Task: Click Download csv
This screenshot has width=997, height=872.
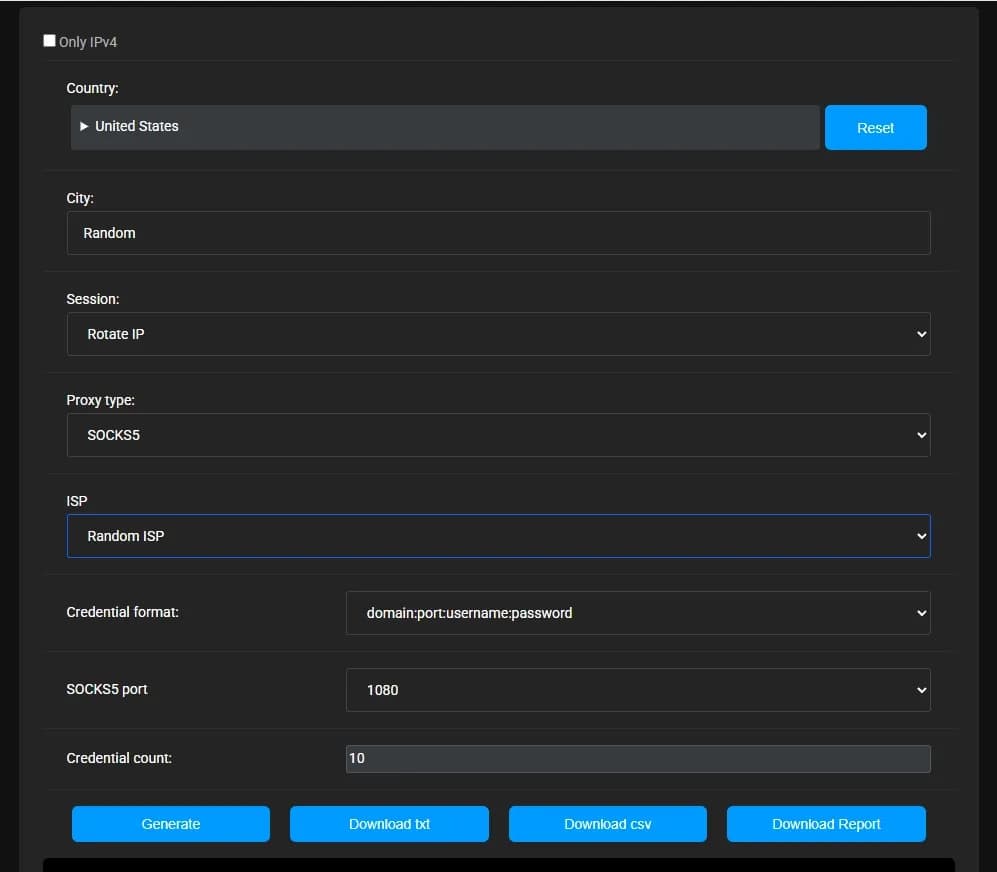Action: pyautogui.click(x=607, y=823)
